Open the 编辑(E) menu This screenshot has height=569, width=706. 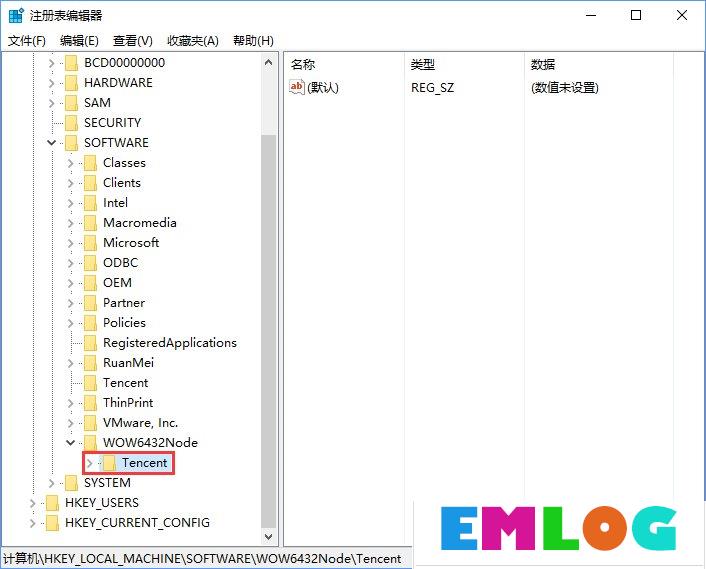point(79,41)
